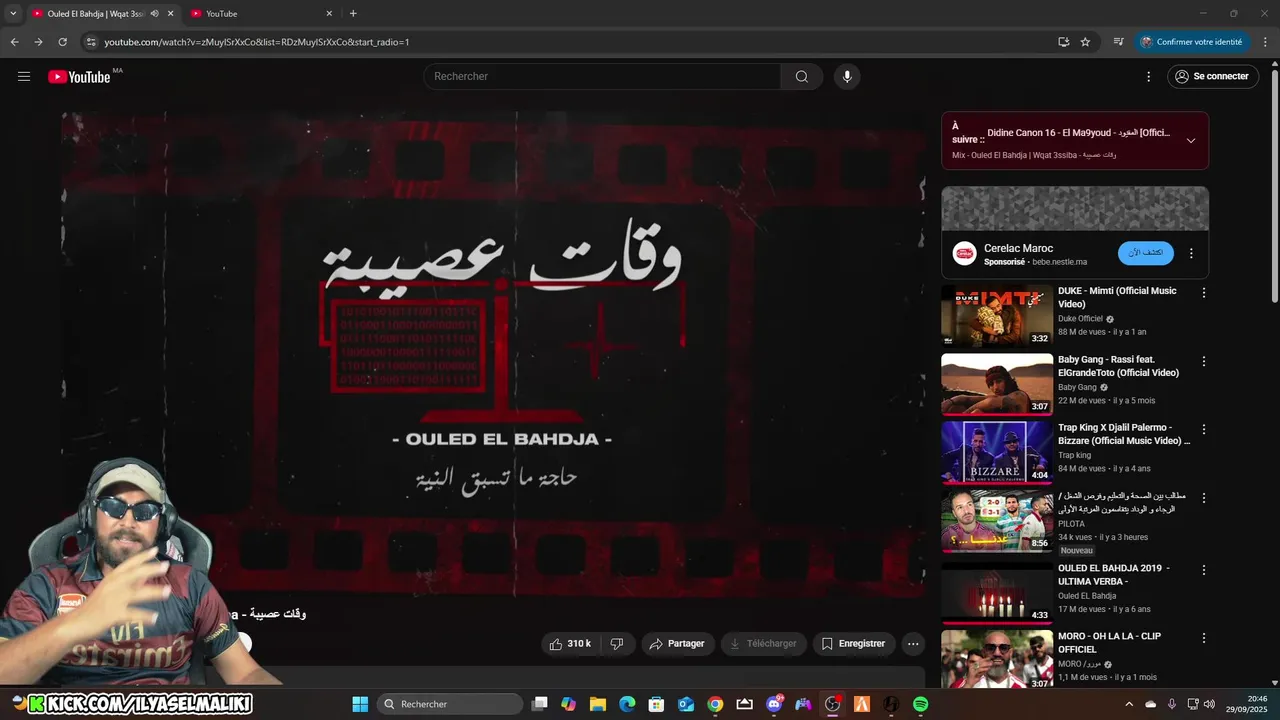This screenshot has width=1280, height=720.
Task: Open a new browser tab
Action: 353,13
